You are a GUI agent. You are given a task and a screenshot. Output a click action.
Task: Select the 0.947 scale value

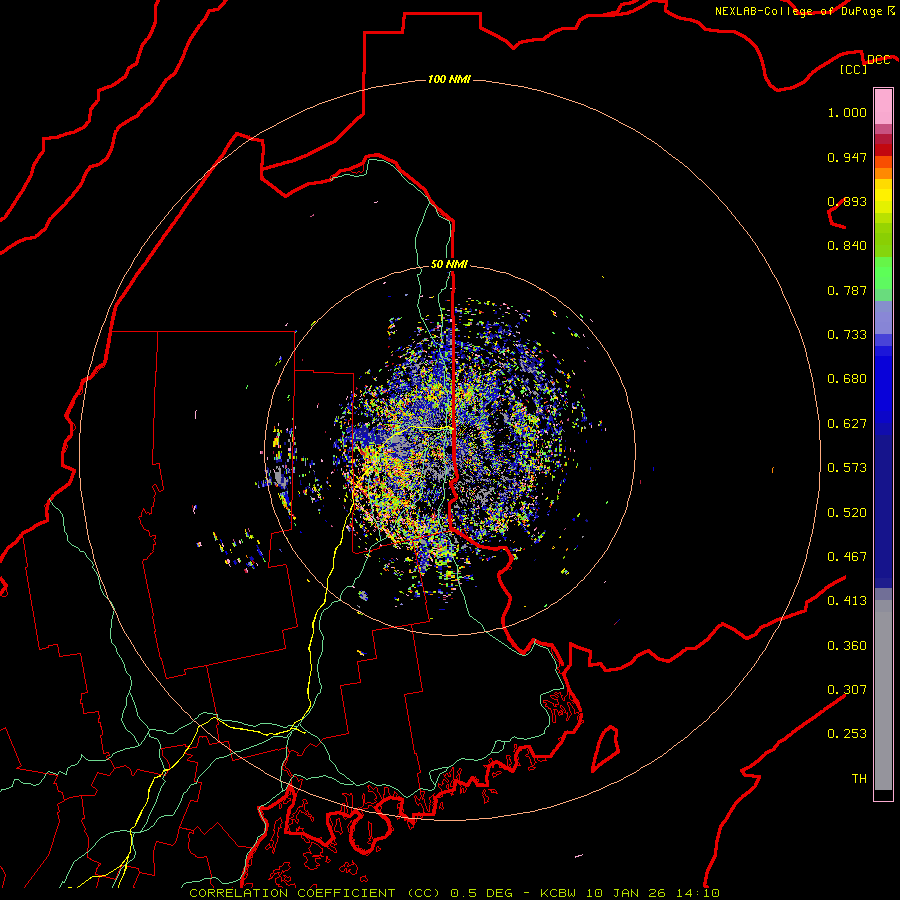pos(847,157)
